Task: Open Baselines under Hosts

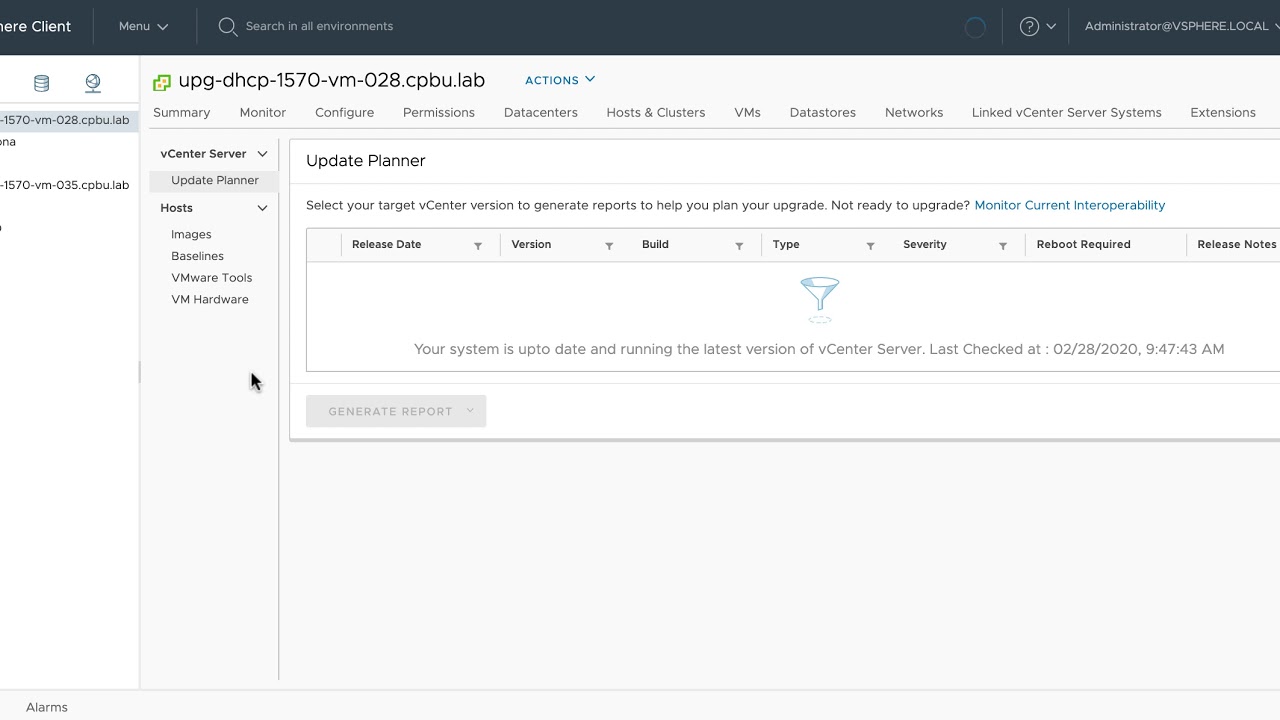Action: (x=197, y=256)
